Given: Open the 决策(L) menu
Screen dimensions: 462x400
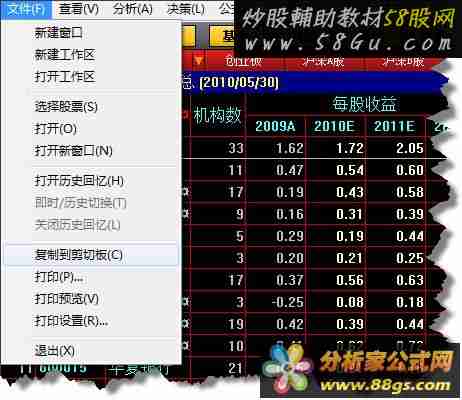Looking at the screenshot, I should [x=186, y=9].
